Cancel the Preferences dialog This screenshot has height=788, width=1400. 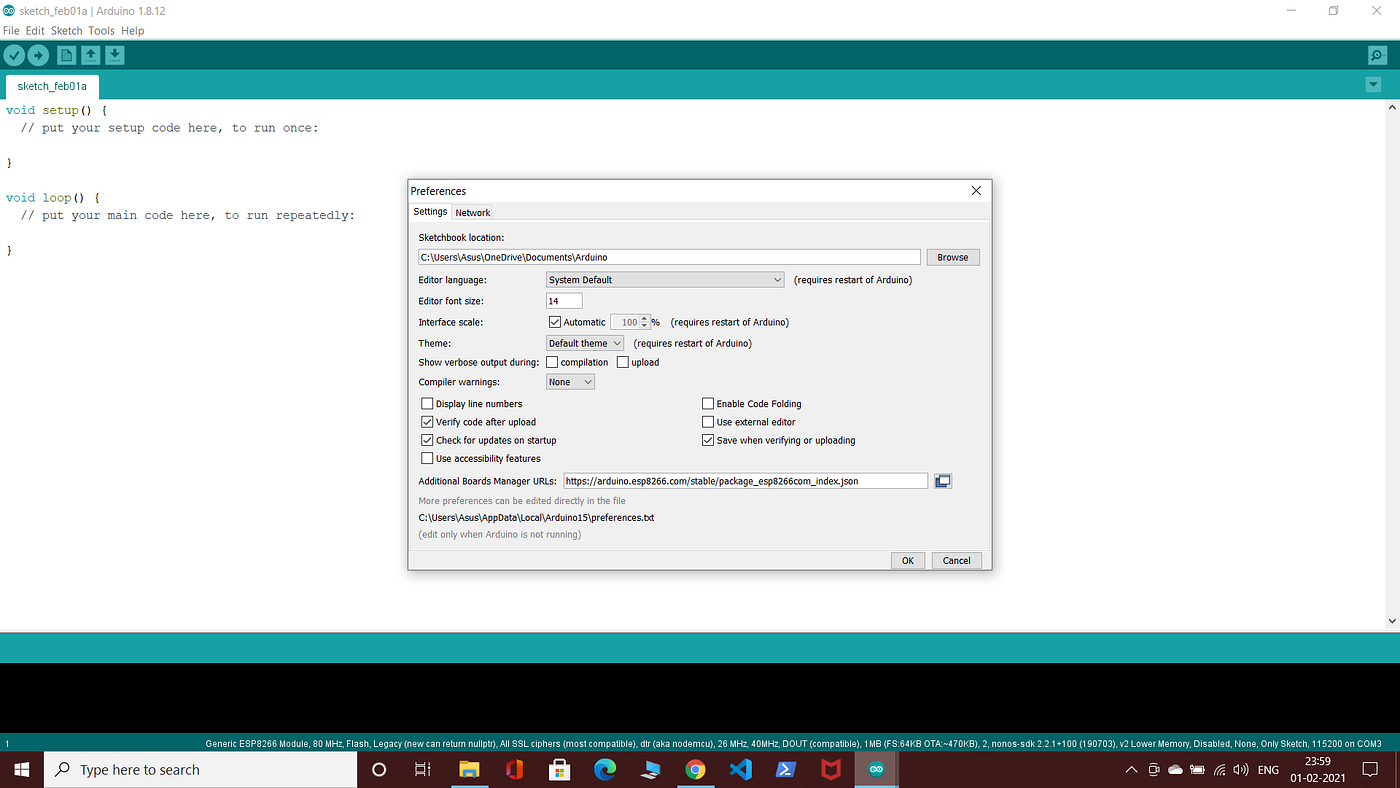pyautogui.click(x=957, y=560)
